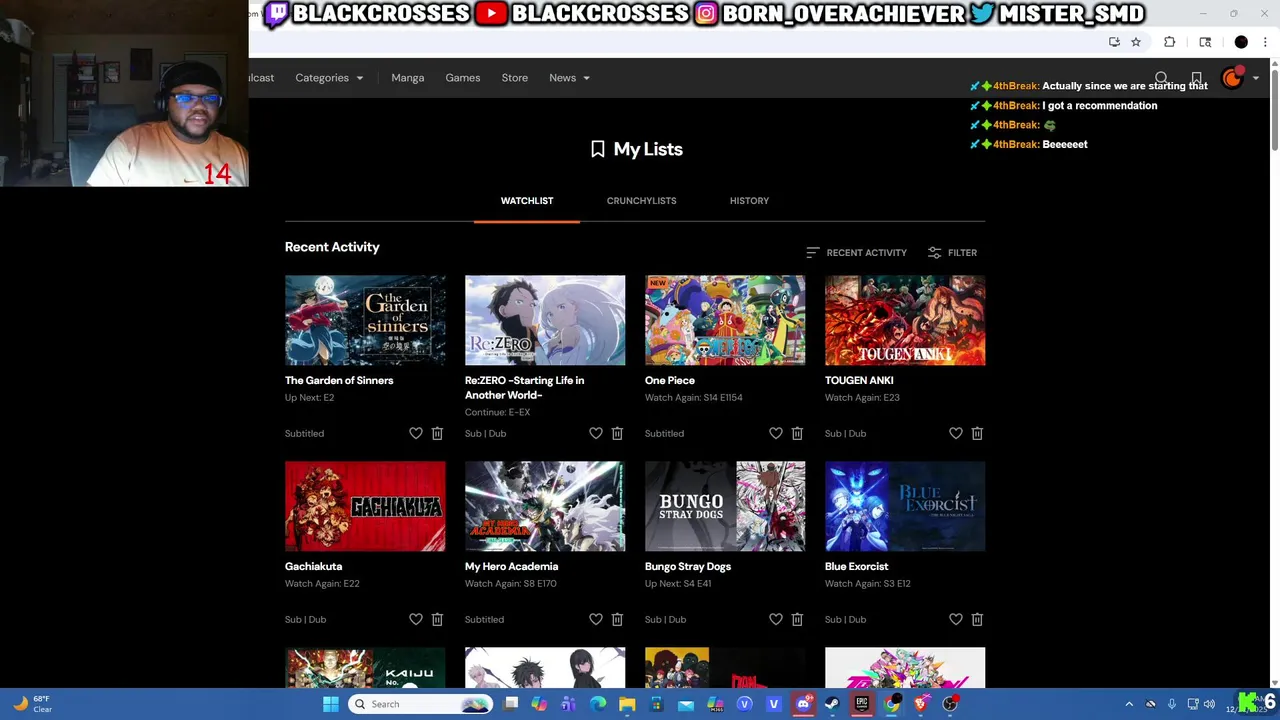The image size is (1280, 720).
Task: Open Brave browser from the taskbar
Action: 921,704
